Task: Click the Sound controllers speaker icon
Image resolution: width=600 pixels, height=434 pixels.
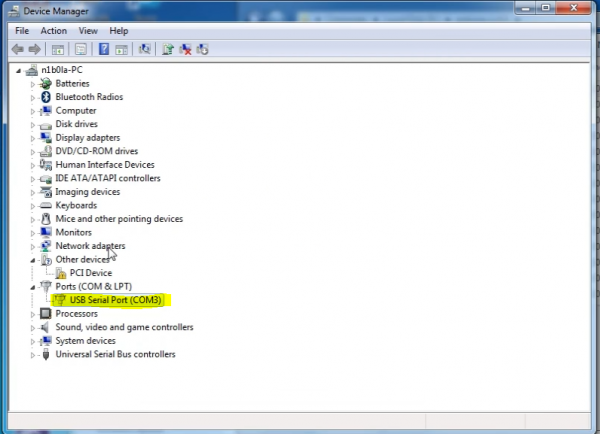Action: click(x=46, y=327)
